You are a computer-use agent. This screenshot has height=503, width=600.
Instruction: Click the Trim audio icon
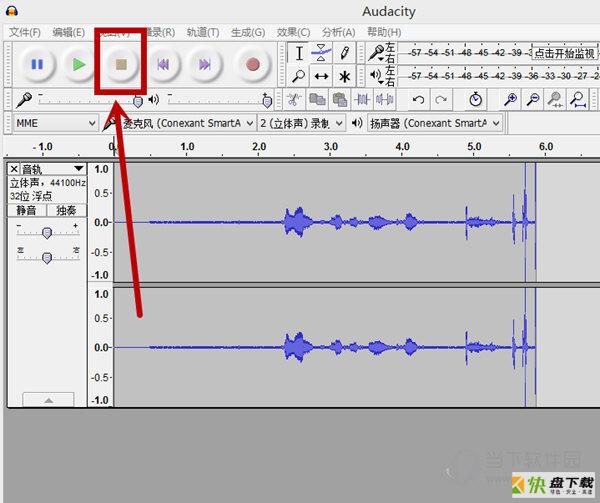362,100
